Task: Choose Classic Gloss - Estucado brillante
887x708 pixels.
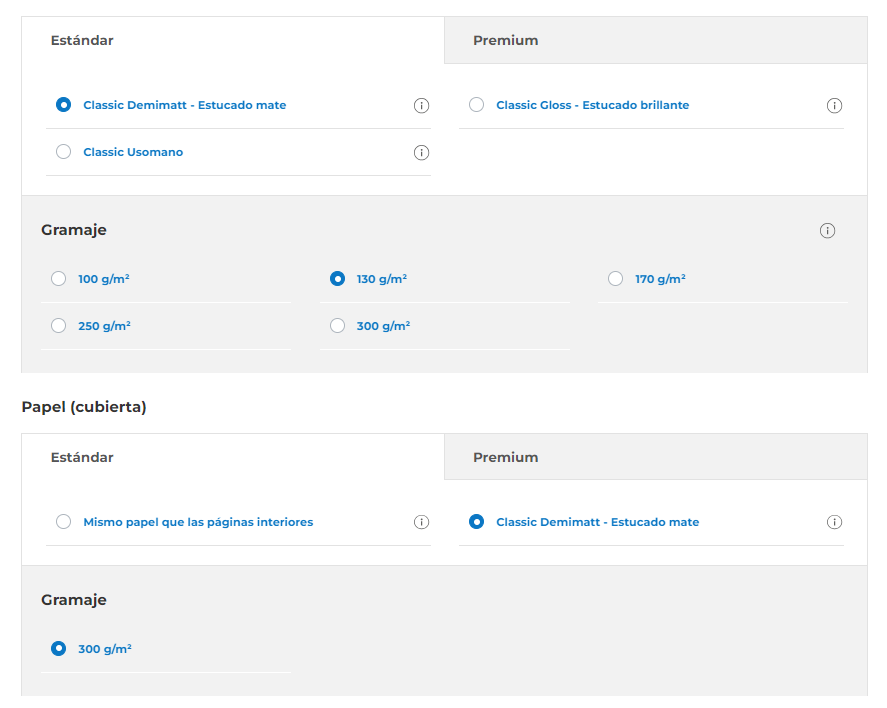Action: pyautogui.click(x=477, y=105)
